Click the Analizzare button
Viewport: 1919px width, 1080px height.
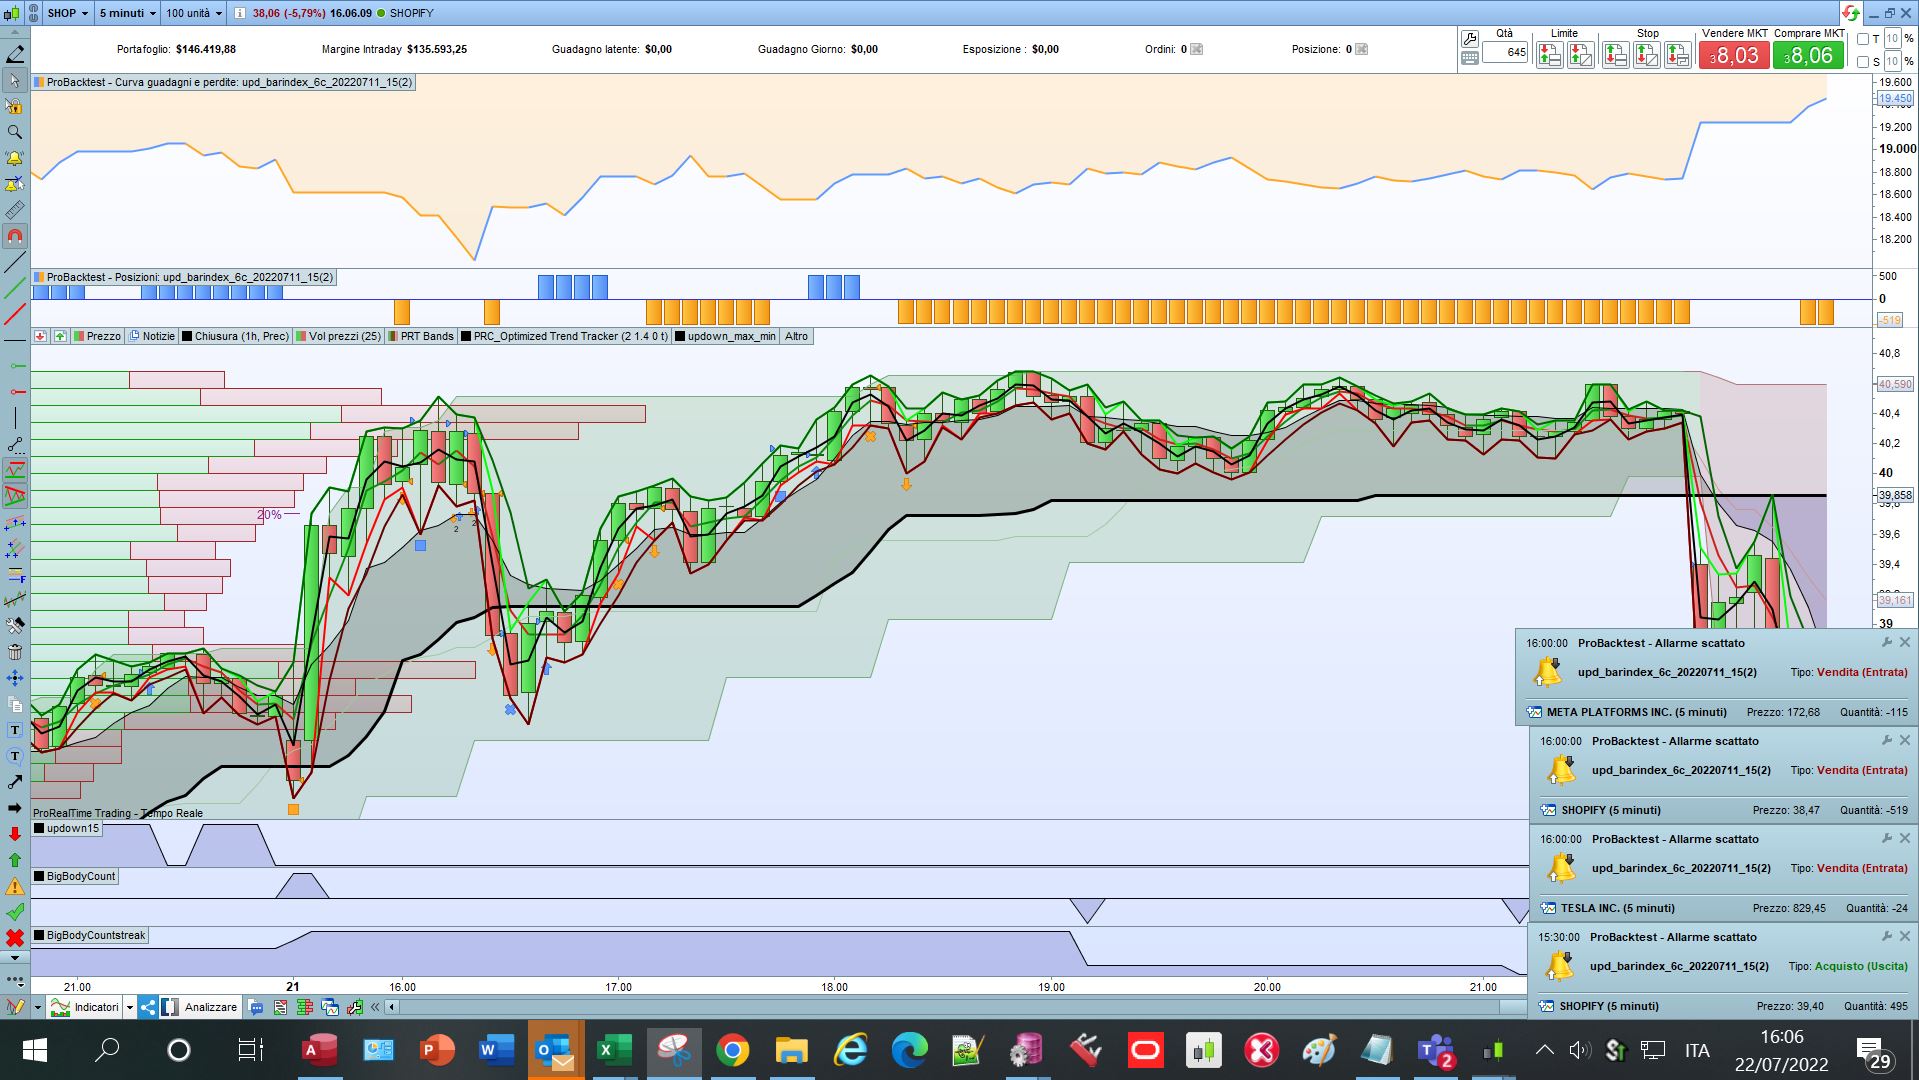(200, 1007)
